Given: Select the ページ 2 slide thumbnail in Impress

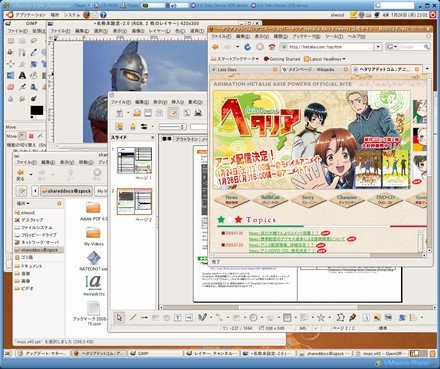Looking at the screenshot, I should click(x=134, y=201).
